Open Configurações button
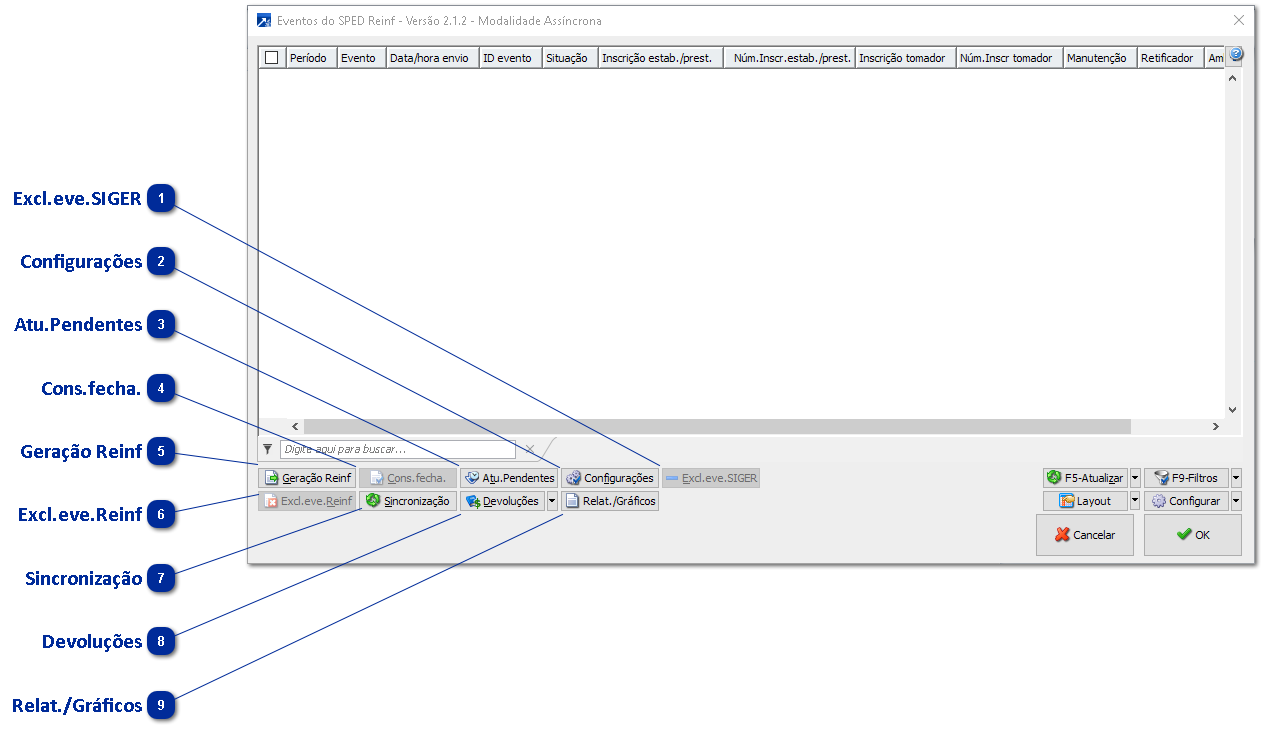The width and height of the screenshot is (1278, 734). click(610, 478)
